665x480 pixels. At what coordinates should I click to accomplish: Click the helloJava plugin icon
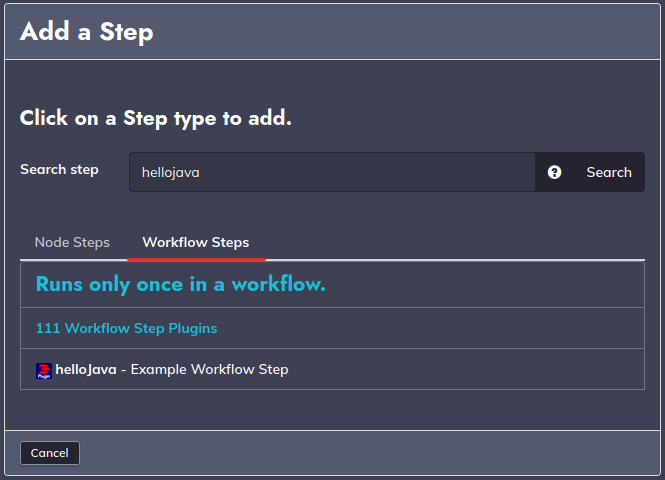[x=44, y=370]
